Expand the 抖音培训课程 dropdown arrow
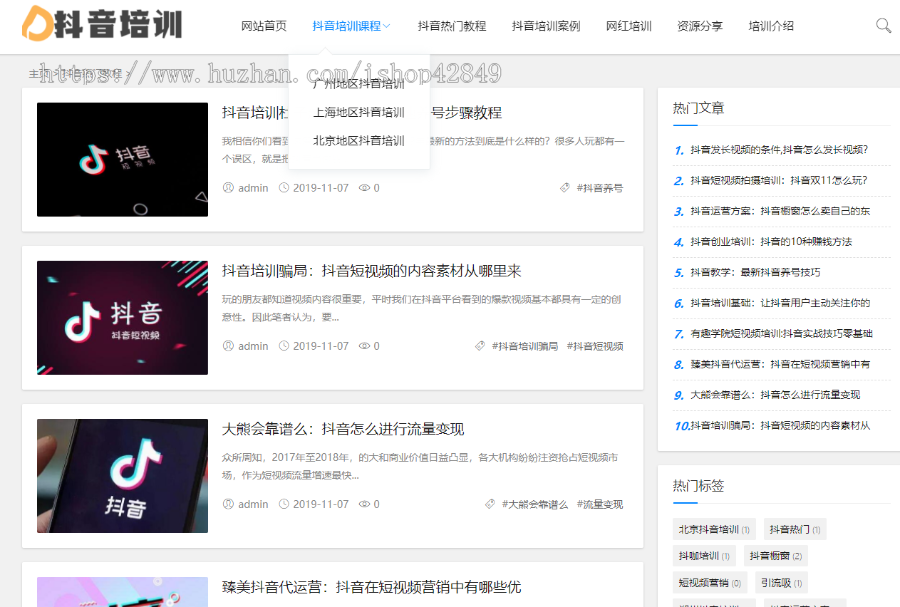This screenshot has width=900, height=607. coord(387,26)
